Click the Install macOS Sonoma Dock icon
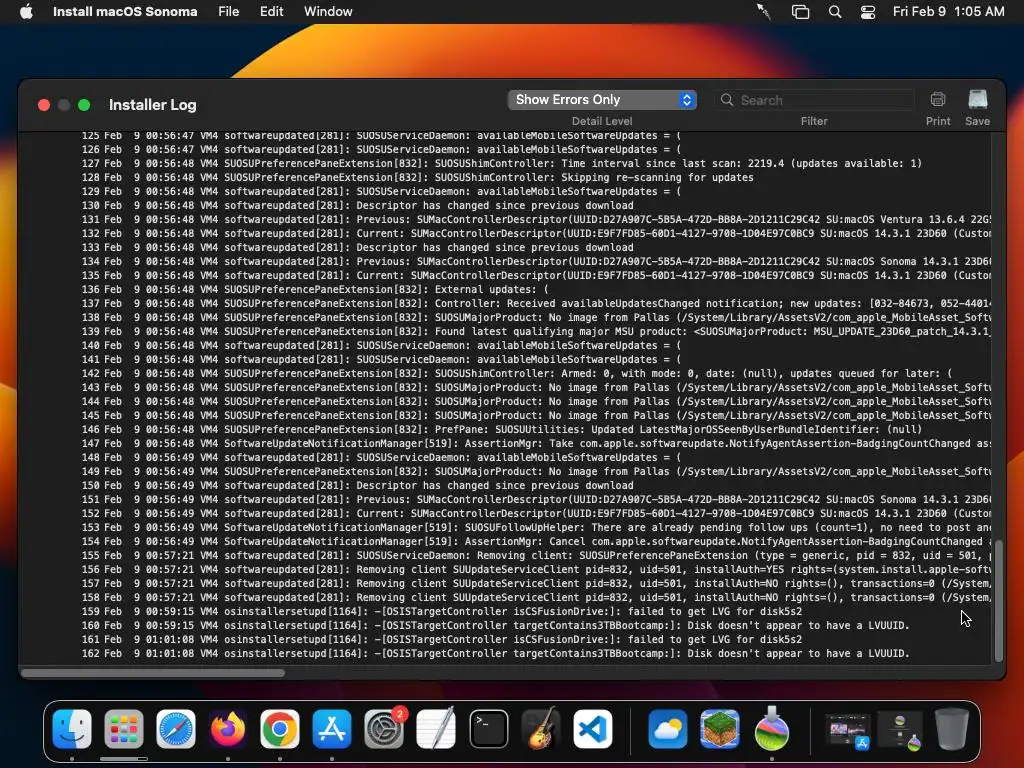This screenshot has height=768, width=1024. point(772,729)
